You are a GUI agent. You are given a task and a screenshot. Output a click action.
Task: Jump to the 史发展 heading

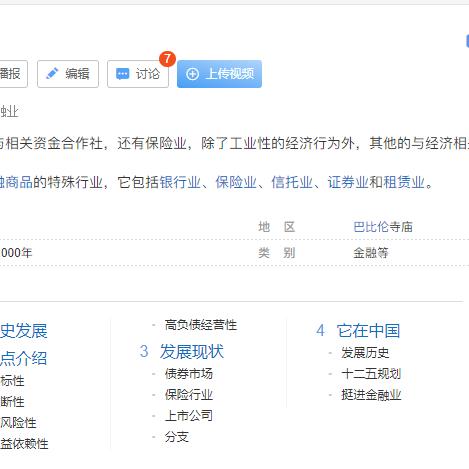click(x=23, y=331)
